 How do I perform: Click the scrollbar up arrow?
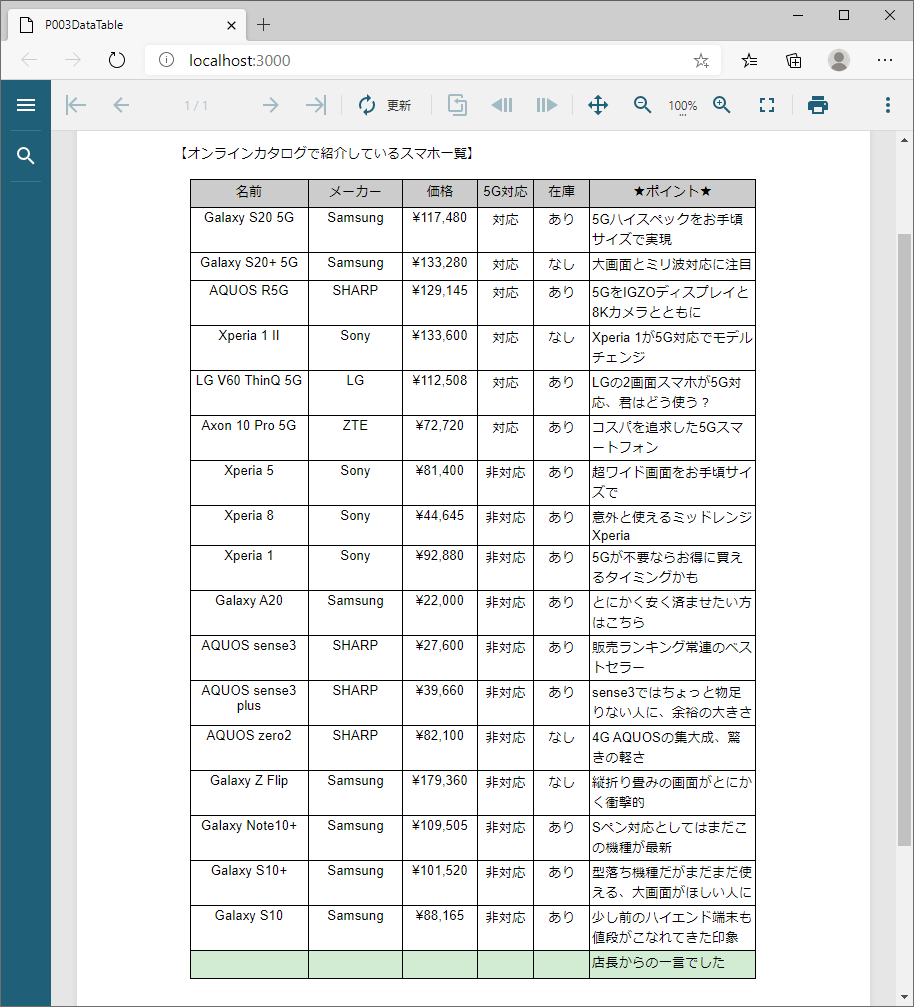click(x=904, y=140)
